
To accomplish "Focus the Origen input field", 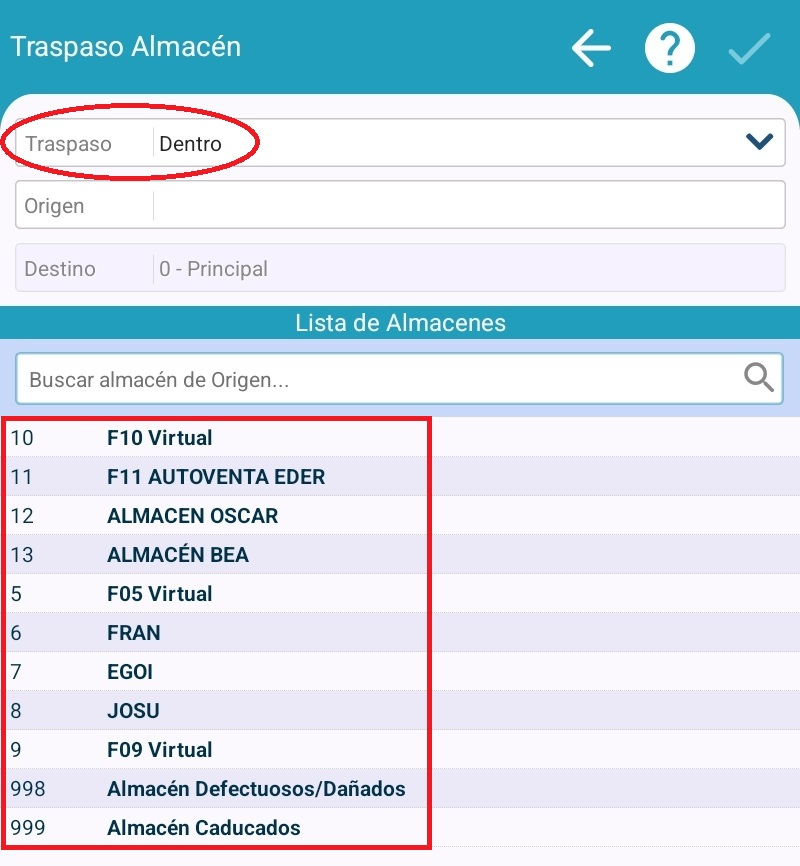I will (x=468, y=206).
